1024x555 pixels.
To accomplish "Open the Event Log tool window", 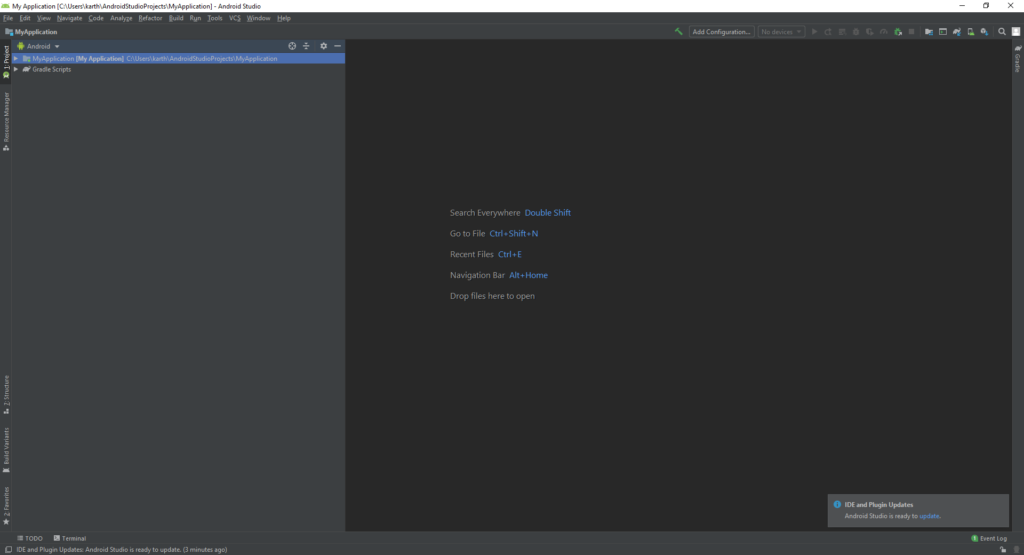I will coord(989,539).
